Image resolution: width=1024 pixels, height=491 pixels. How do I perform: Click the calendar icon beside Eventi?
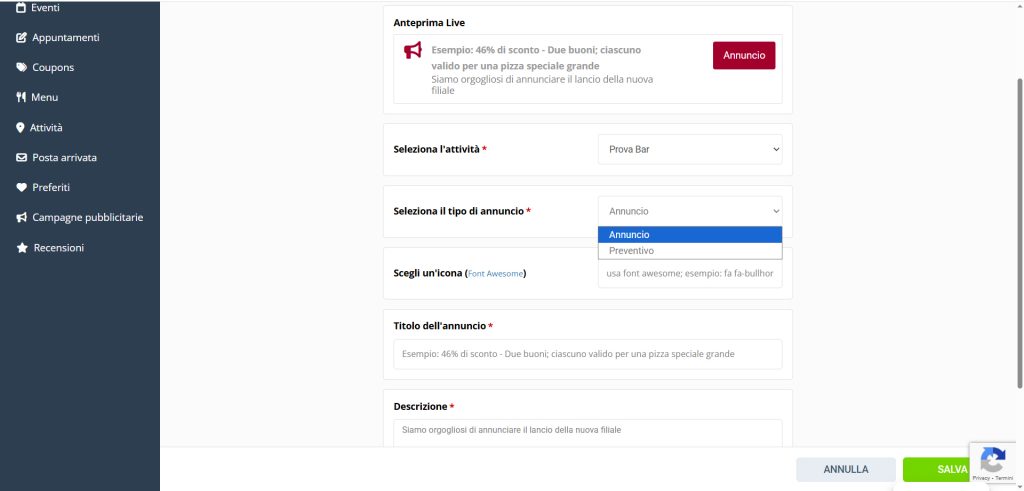pos(22,8)
